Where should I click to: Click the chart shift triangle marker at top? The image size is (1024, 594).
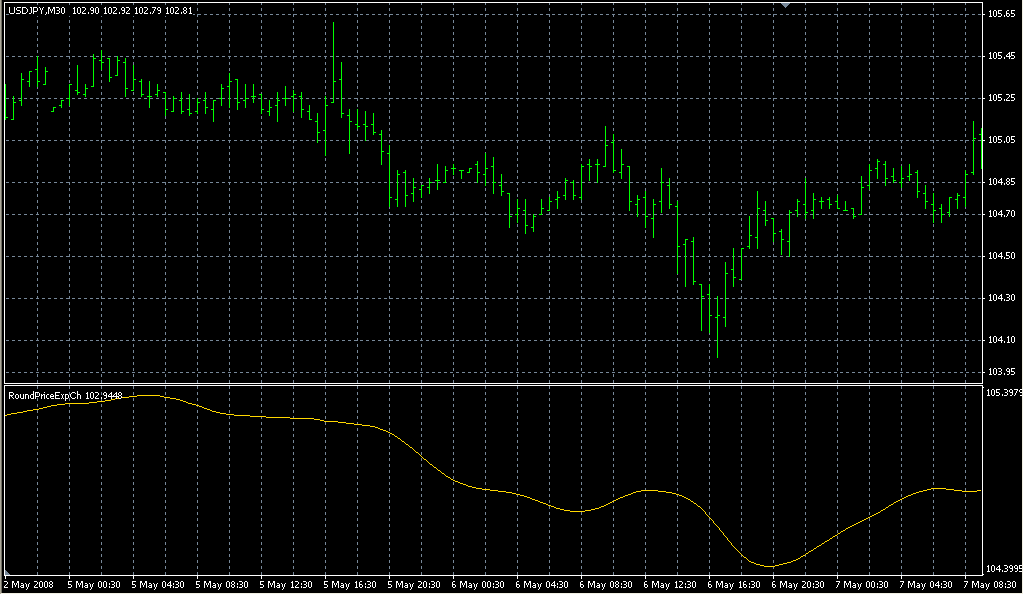click(786, 5)
